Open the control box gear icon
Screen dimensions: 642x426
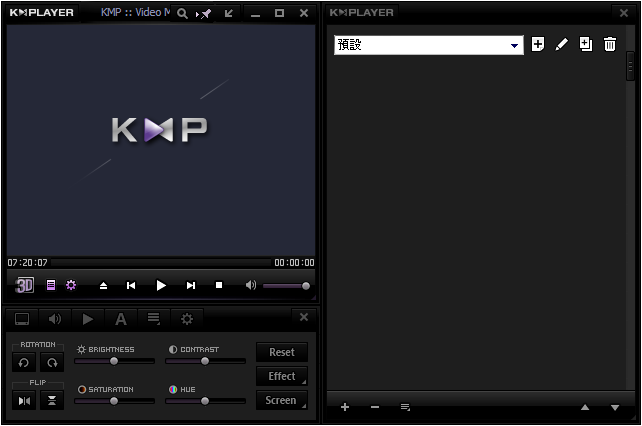pyautogui.click(x=71, y=285)
